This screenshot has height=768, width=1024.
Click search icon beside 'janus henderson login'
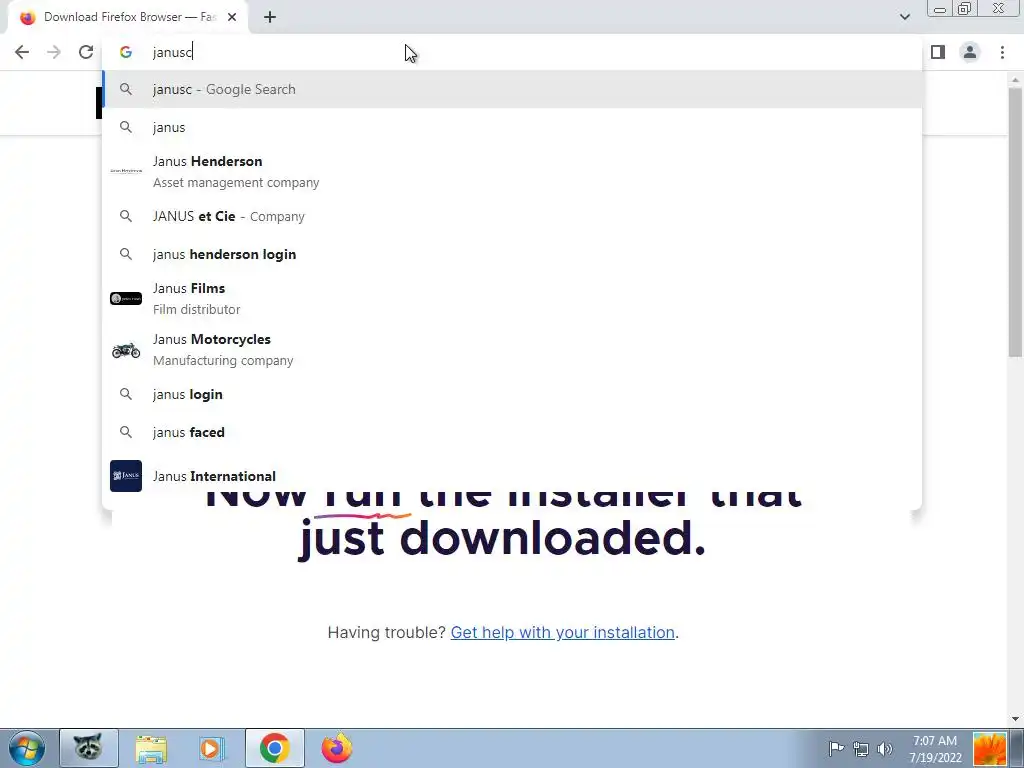coord(126,254)
